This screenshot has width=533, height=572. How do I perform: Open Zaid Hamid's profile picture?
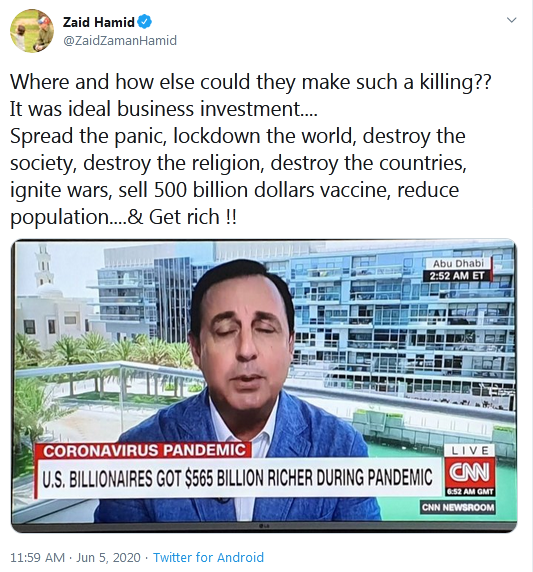tap(32, 31)
